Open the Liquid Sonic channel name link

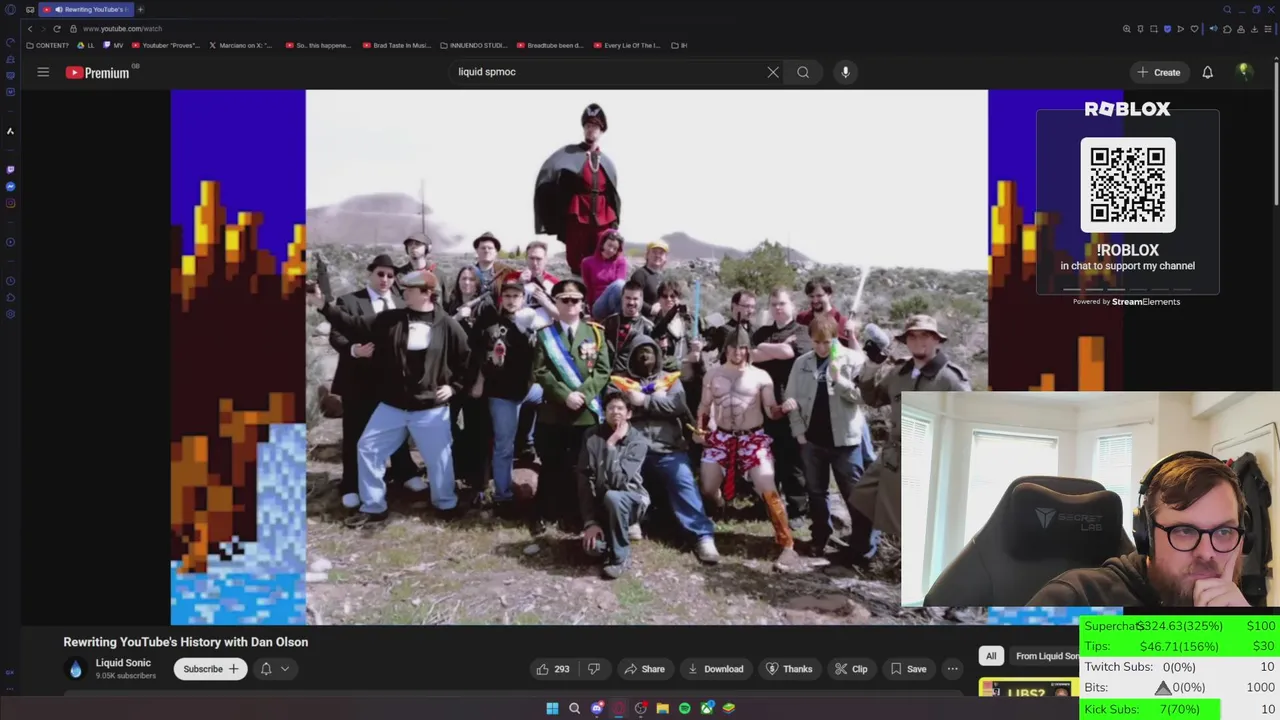pos(123,663)
